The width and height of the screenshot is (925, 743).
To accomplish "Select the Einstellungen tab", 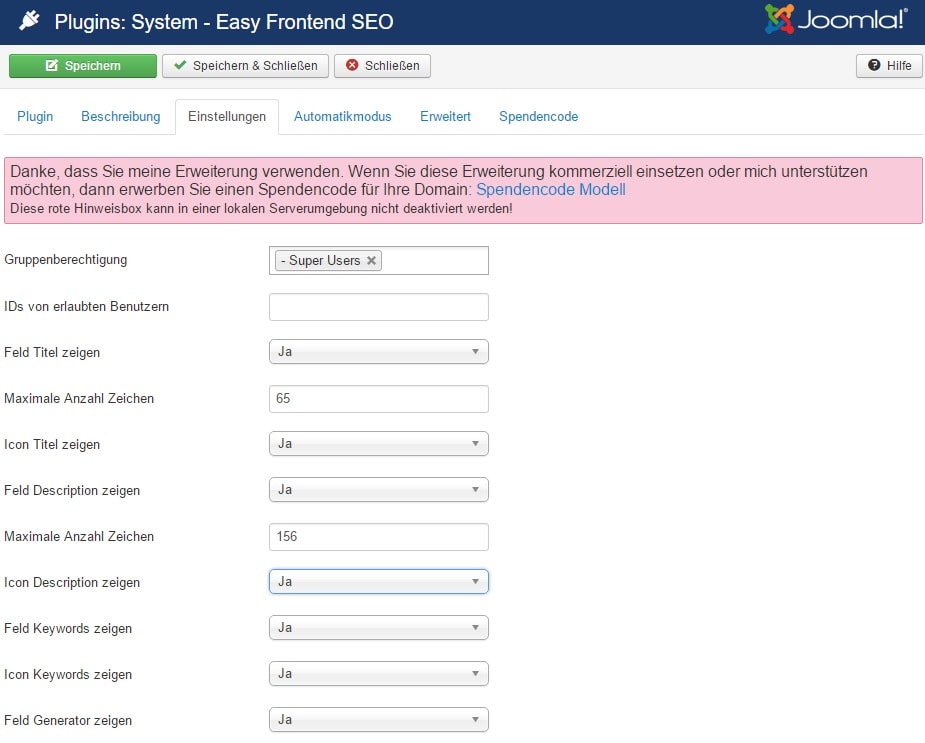I will pyautogui.click(x=227, y=116).
